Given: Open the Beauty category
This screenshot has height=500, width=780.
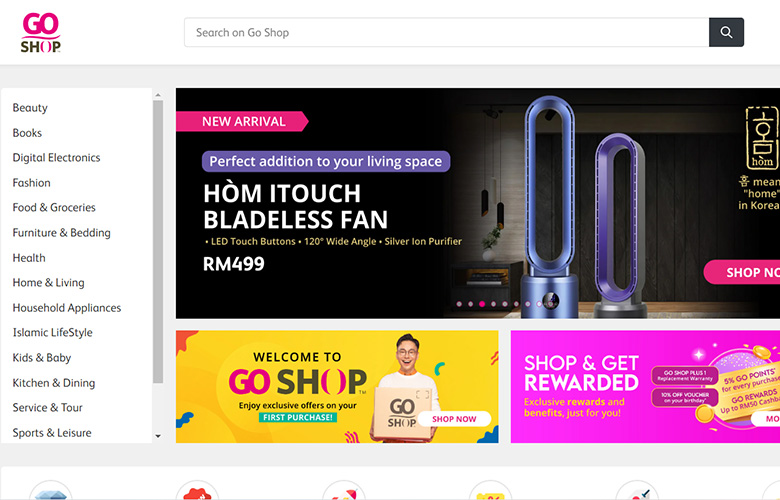Looking at the screenshot, I should click(30, 108).
